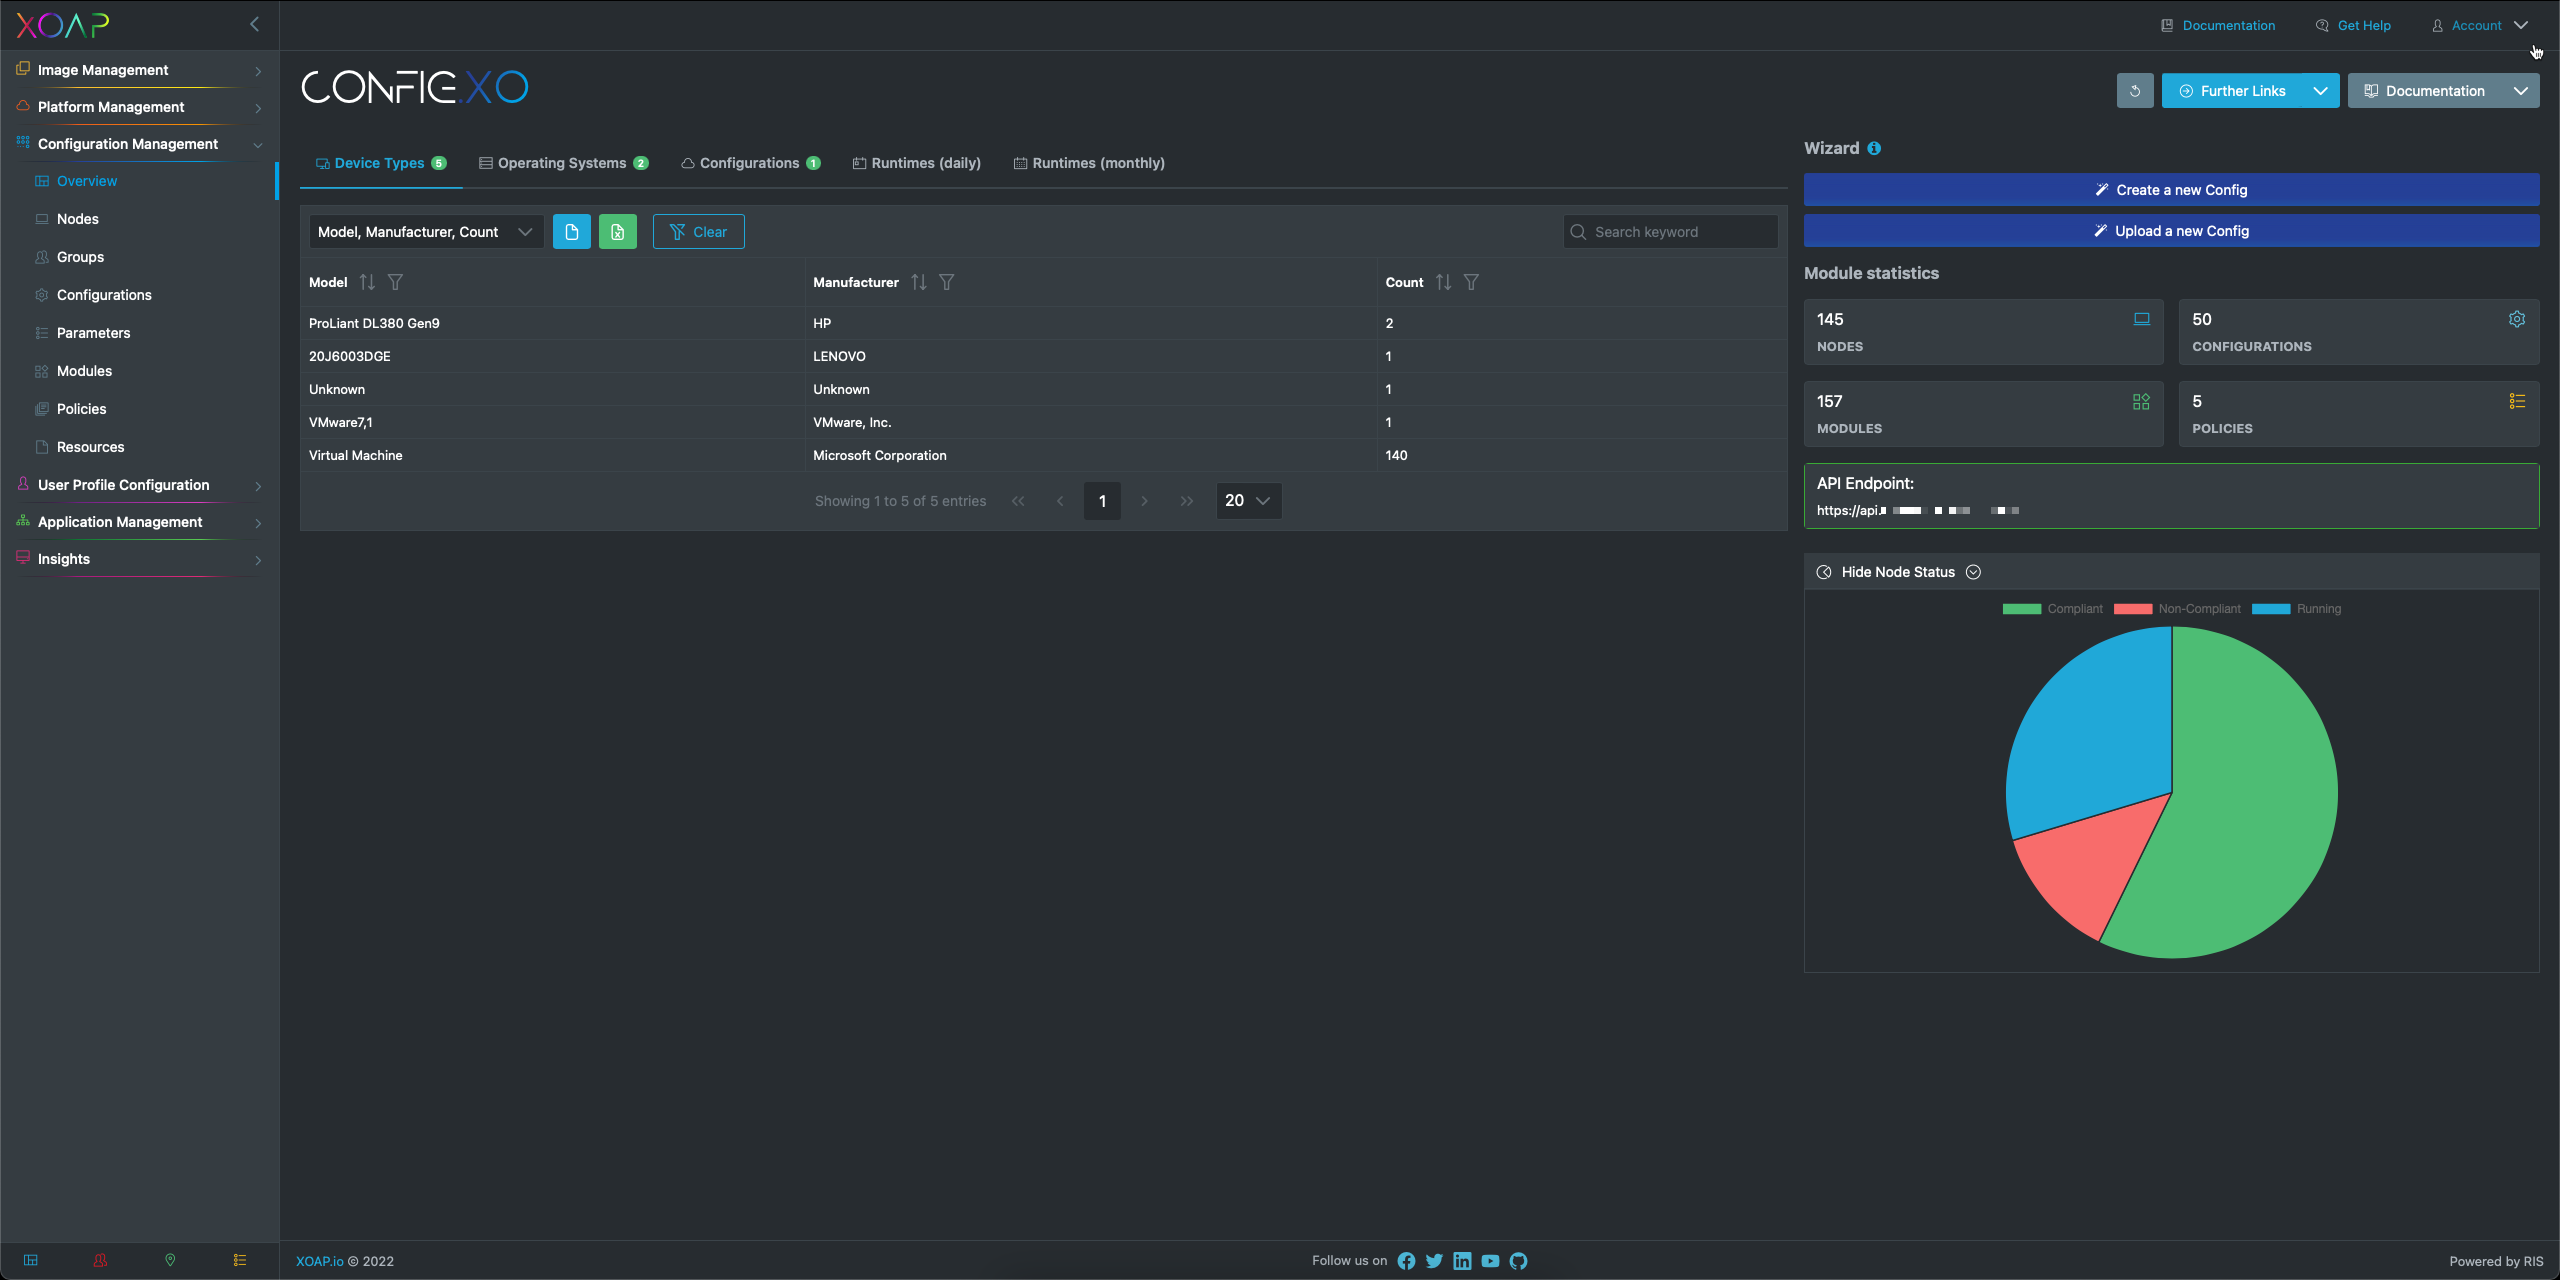The width and height of the screenshot is (2560, 1280).
Task: Collapse the sidebar with the chevron
Action: coord(254,24)
